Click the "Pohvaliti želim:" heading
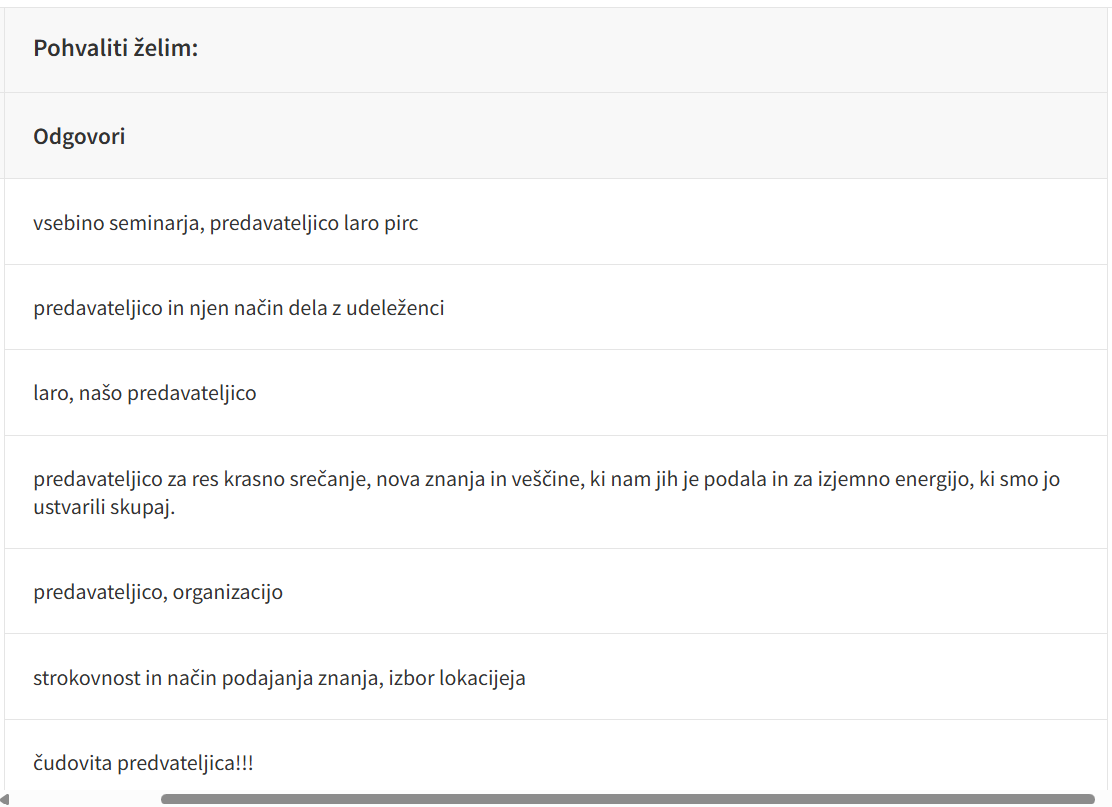The height and width of the screenshot is (807, 1112). pyautogui.click(x=116, y=48)
